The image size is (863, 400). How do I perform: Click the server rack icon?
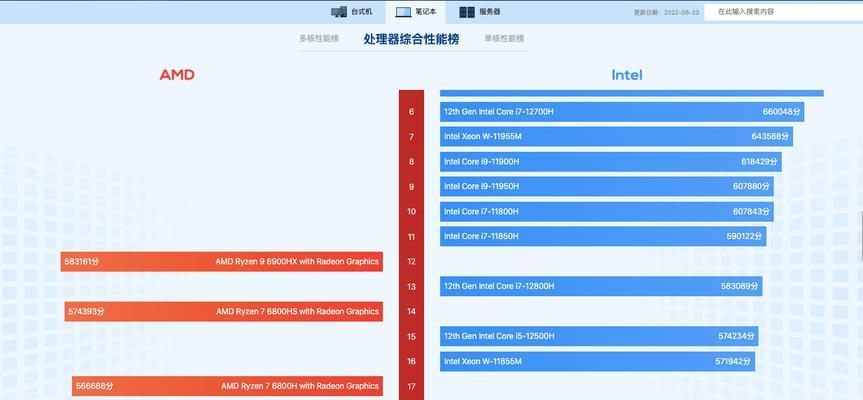click(x=467, y=12)
